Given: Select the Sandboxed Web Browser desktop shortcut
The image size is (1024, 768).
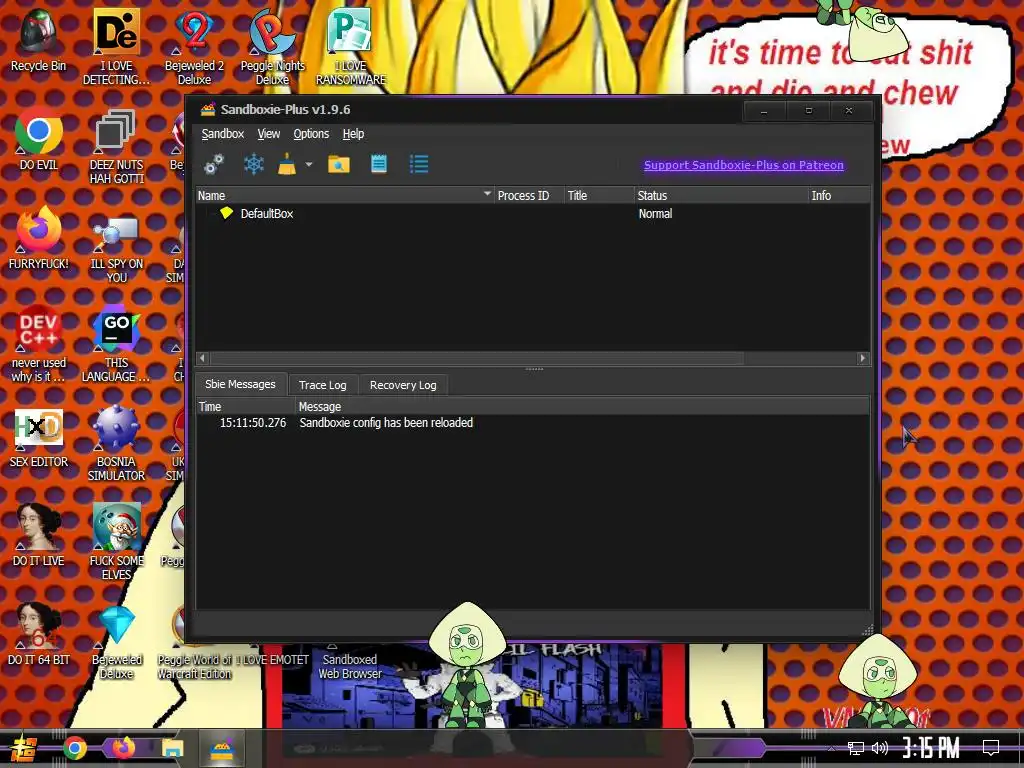Looking at the screenshot, I should (349, 661).
